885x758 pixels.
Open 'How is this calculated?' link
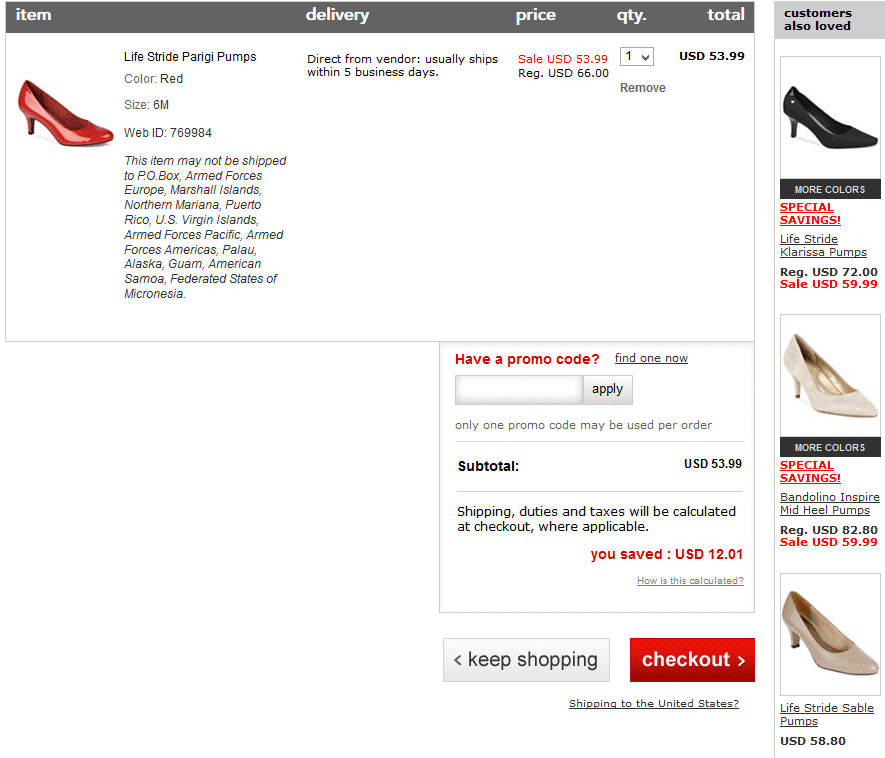click(690, 581)
